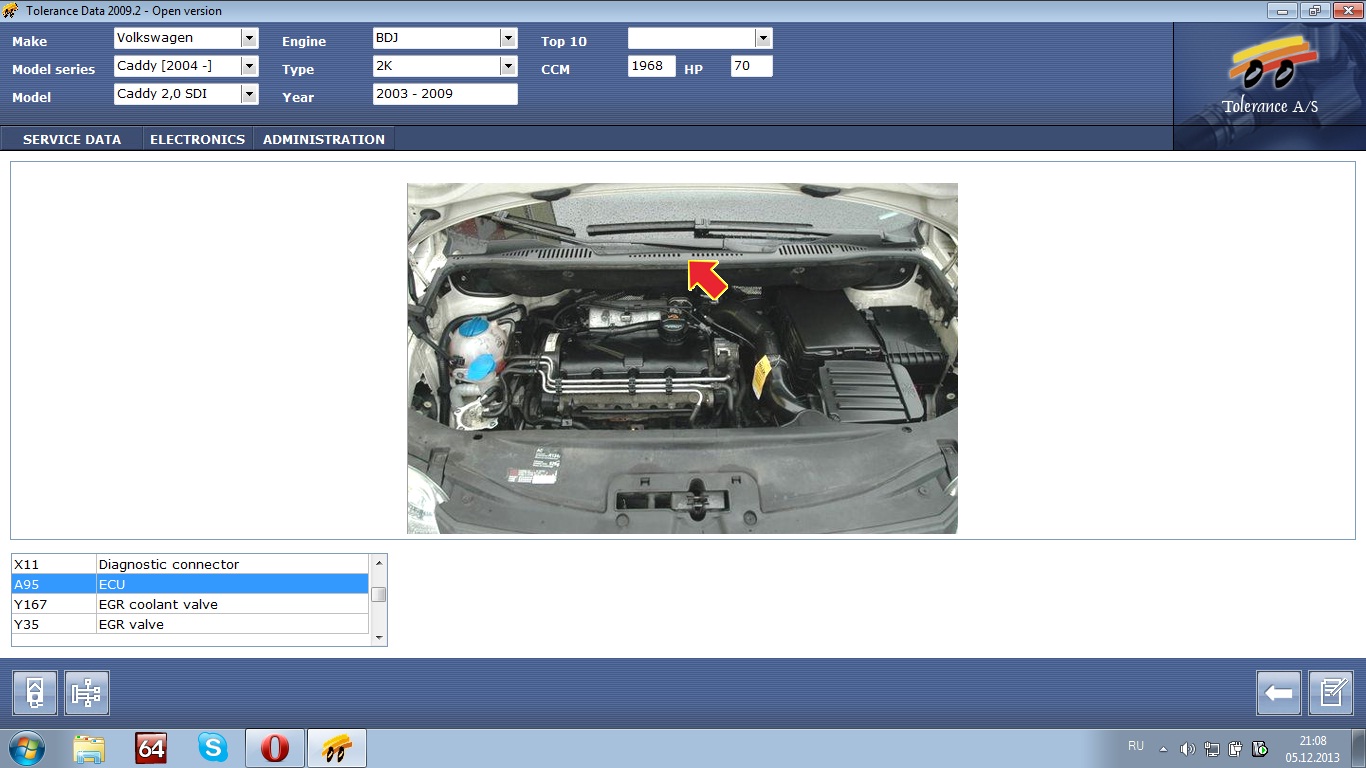Open the wiring diagram icon in bottom toolbar
The width and height of the screenshot is (1366, 768).
87,692
